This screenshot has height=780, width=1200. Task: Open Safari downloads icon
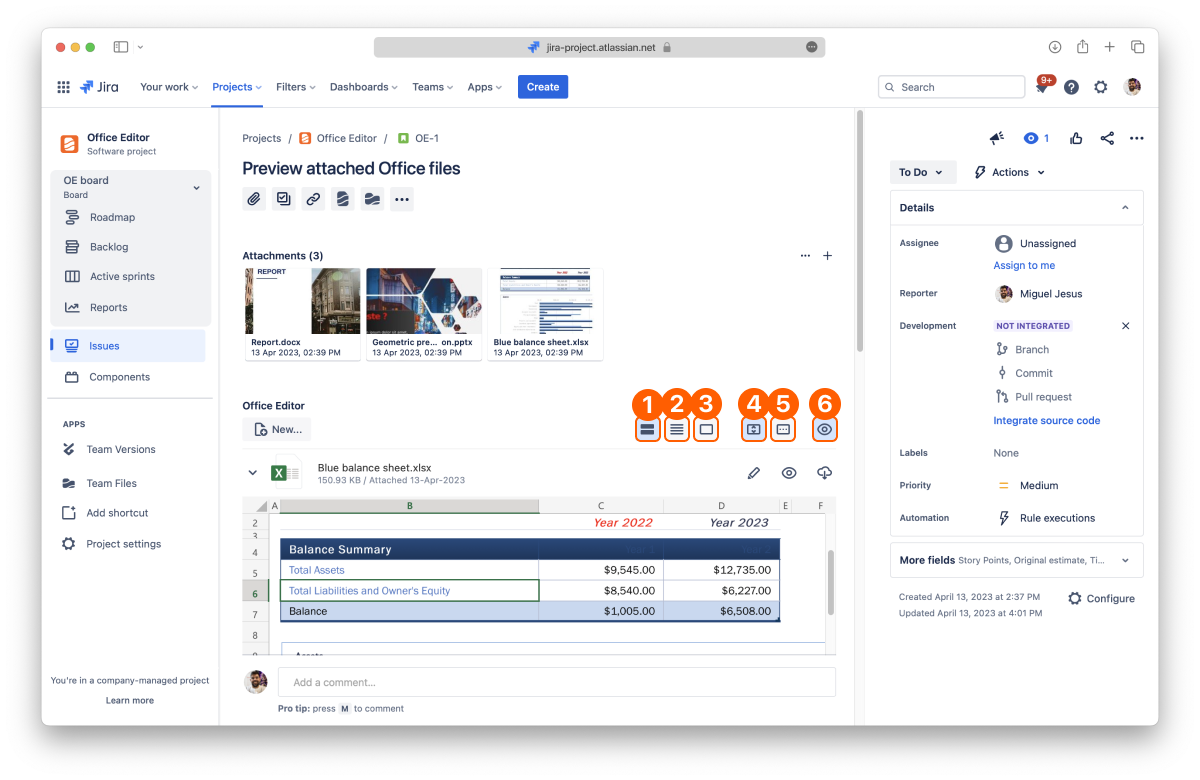pyautogui.click(x=1055, y=47)
